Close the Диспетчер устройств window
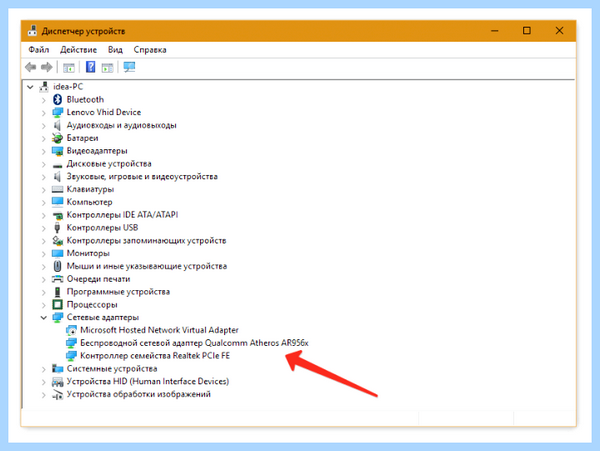Image resolution: width=600 pixels, height=451 pixels. (559, 31)
